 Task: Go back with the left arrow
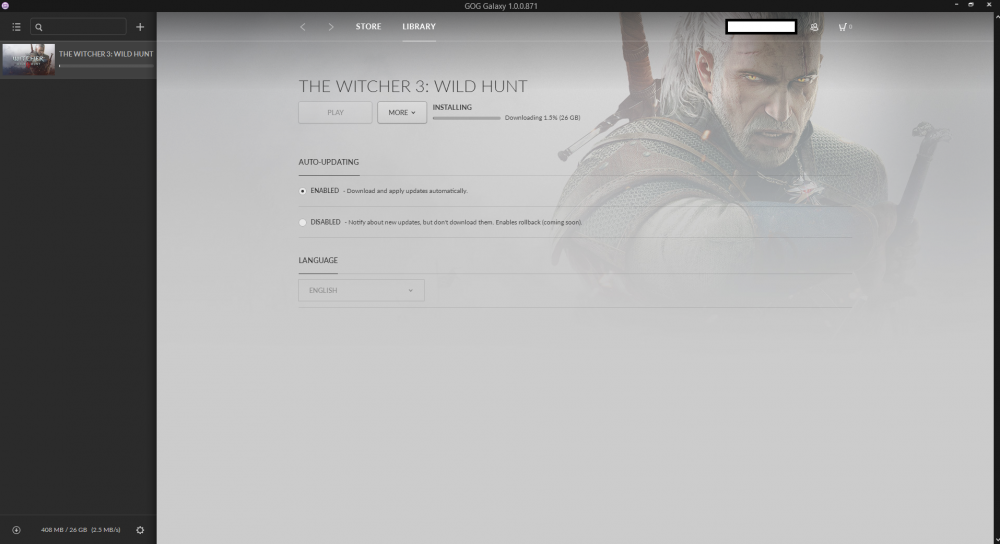pos(302,27)
